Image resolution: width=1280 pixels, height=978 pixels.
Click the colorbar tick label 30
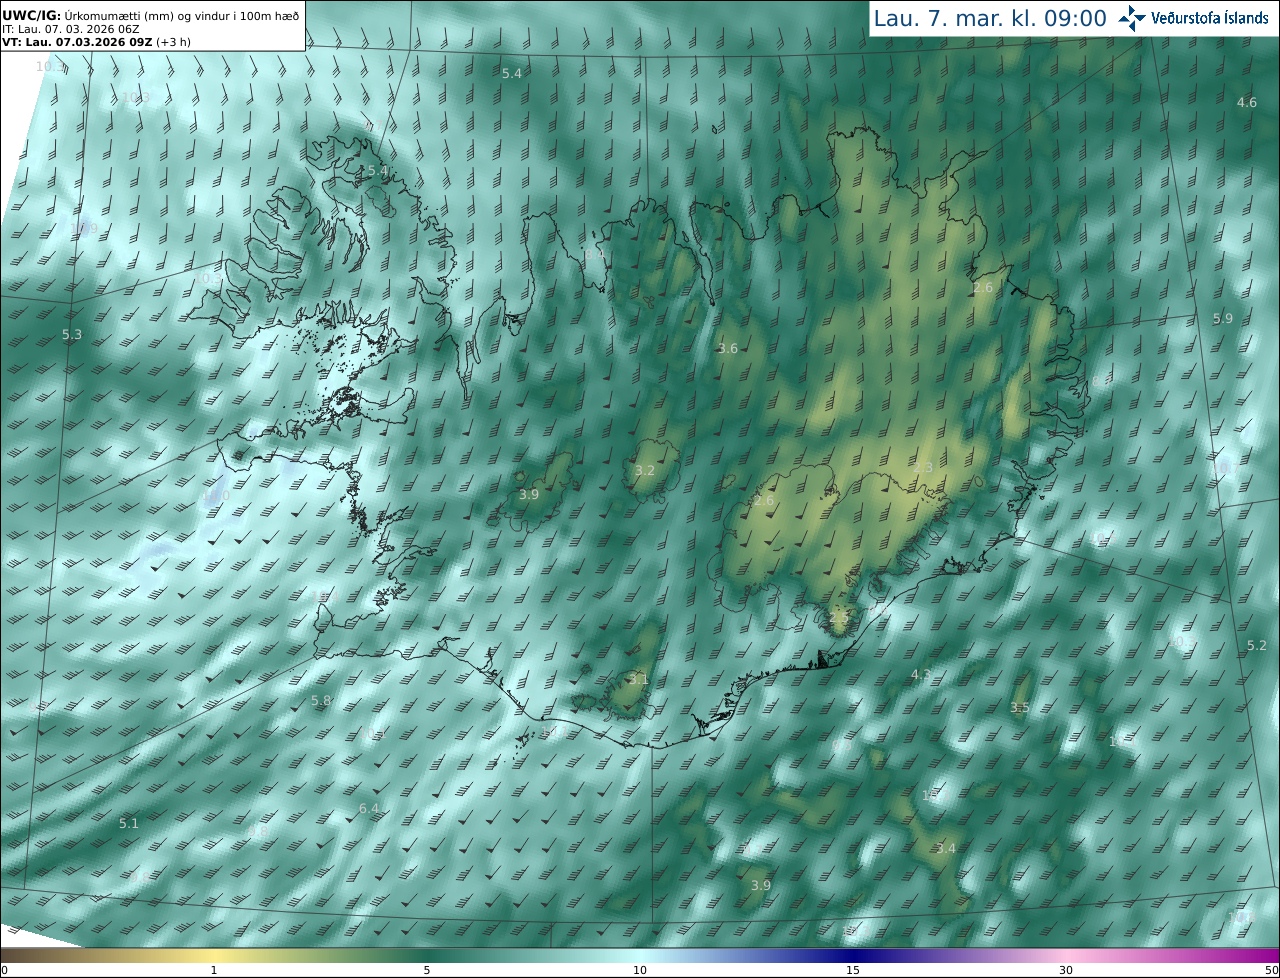tap(1066, 970)
